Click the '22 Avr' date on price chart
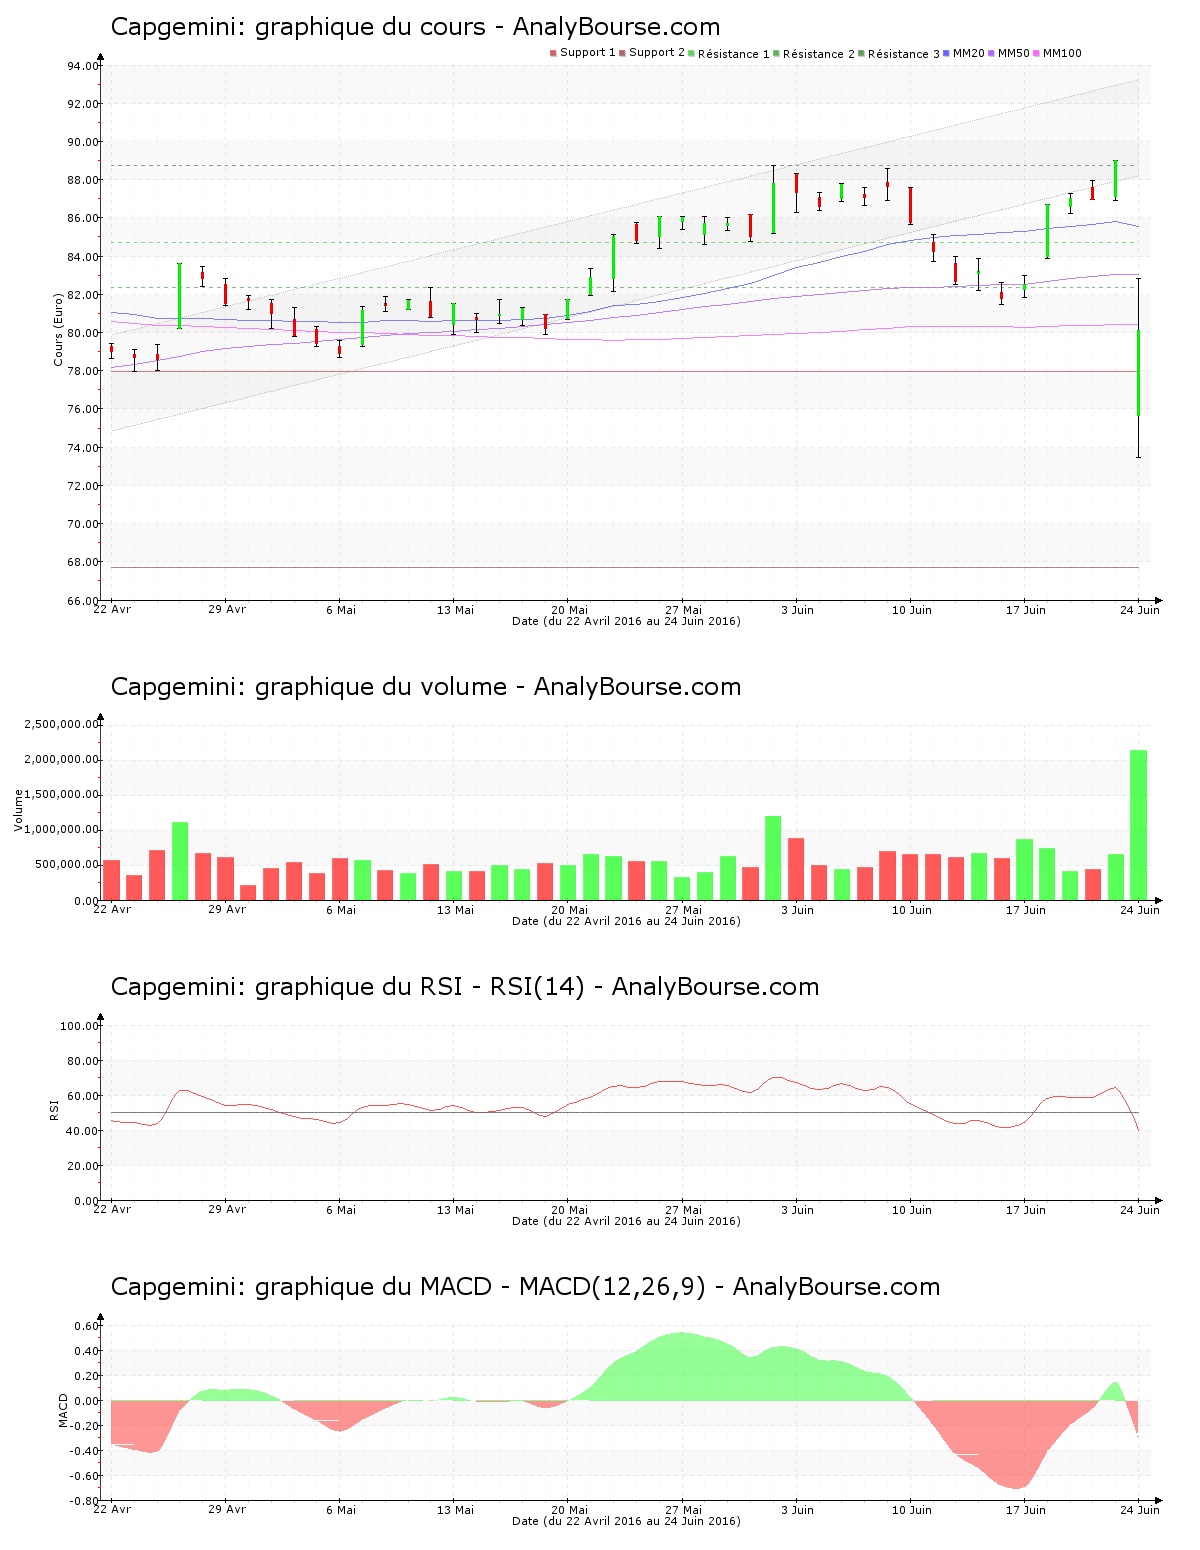The image size is (1200, 1550). click(112, 609)
